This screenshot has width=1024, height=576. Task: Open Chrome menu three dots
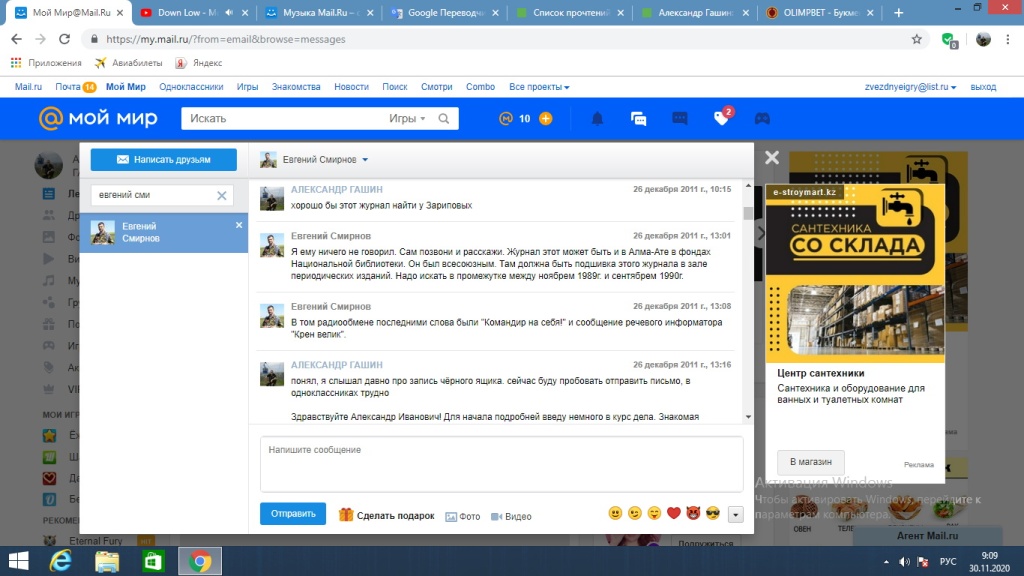click(x=1008, y=39)
